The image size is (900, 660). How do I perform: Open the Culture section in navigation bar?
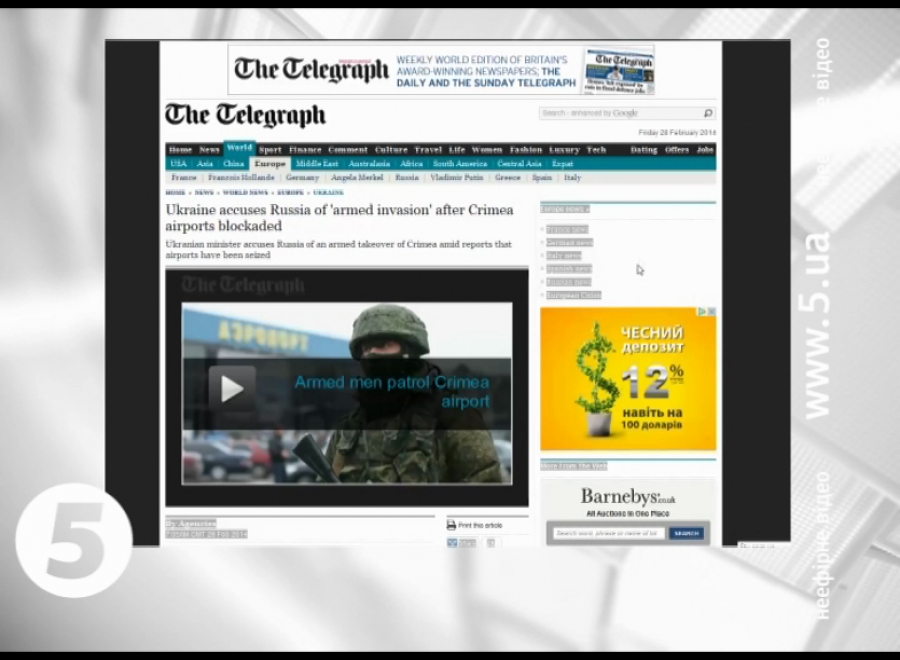391,150
